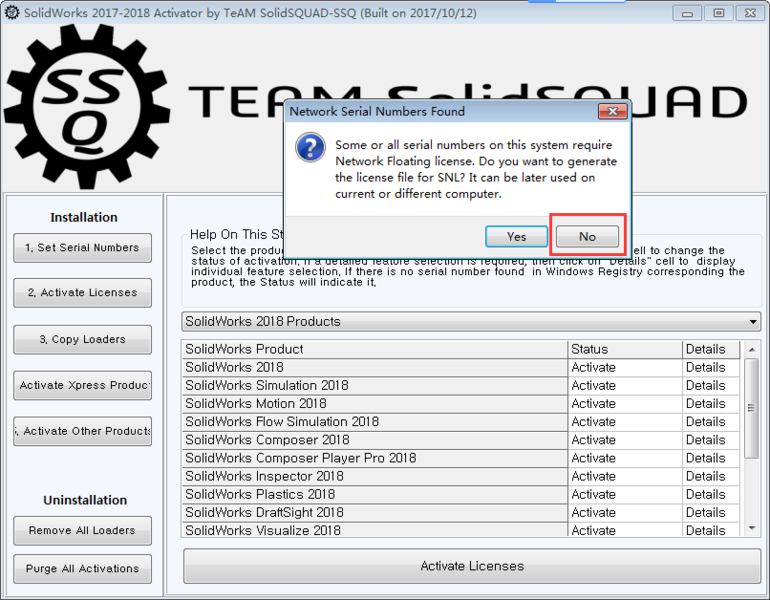This screenshot has width=770, height=600.
Task: Expand the SolidWorks 2018 Products dropdown
Action: coord(471,322)
